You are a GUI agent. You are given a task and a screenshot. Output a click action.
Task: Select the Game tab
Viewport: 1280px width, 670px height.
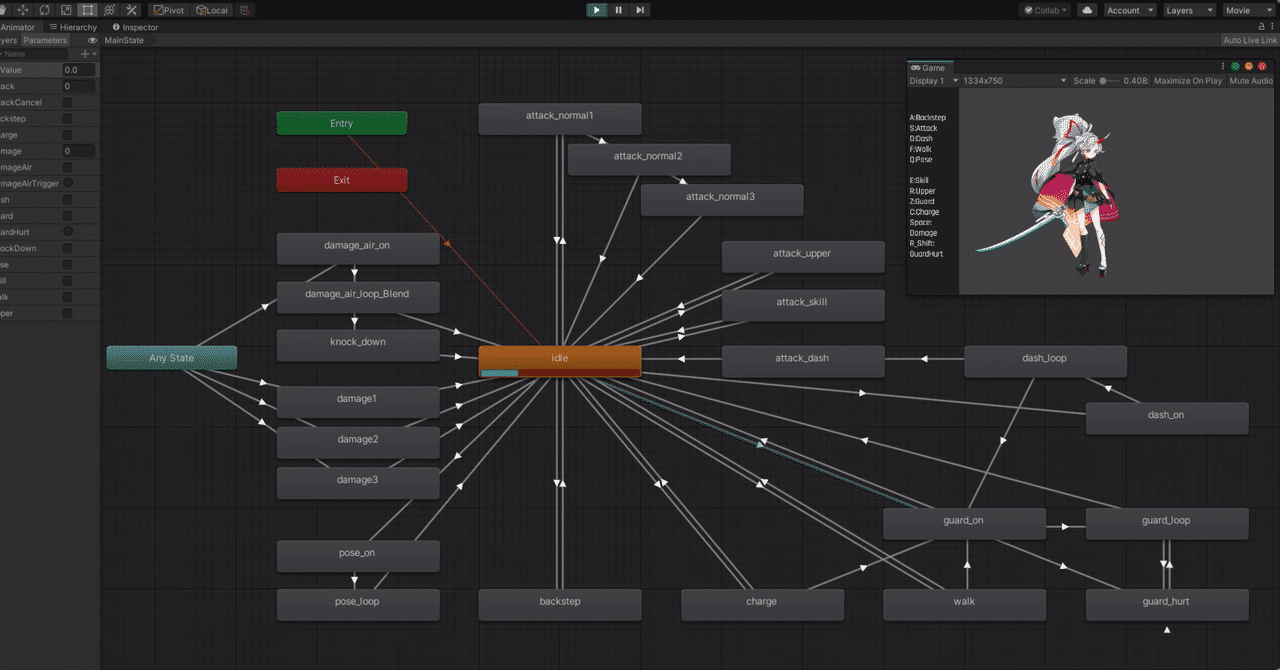[928, 67]
